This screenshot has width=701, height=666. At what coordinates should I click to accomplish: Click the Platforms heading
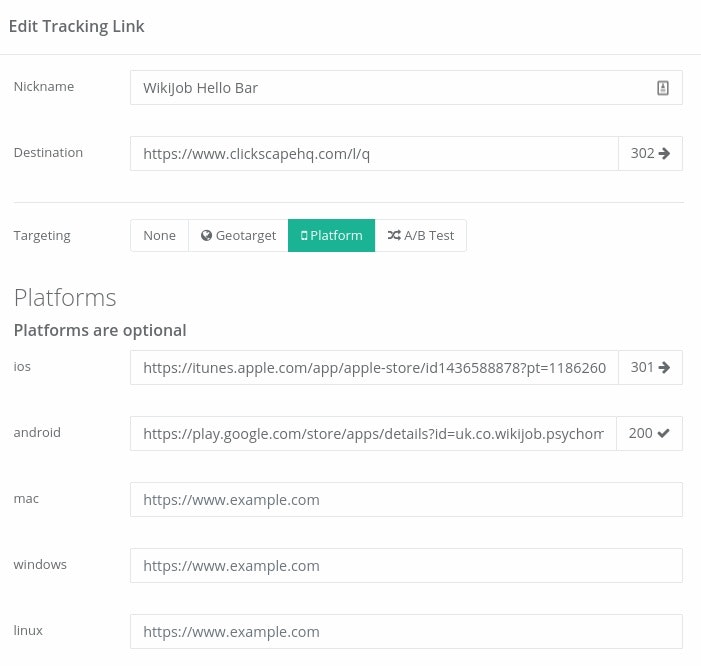(x=65, y=297)
